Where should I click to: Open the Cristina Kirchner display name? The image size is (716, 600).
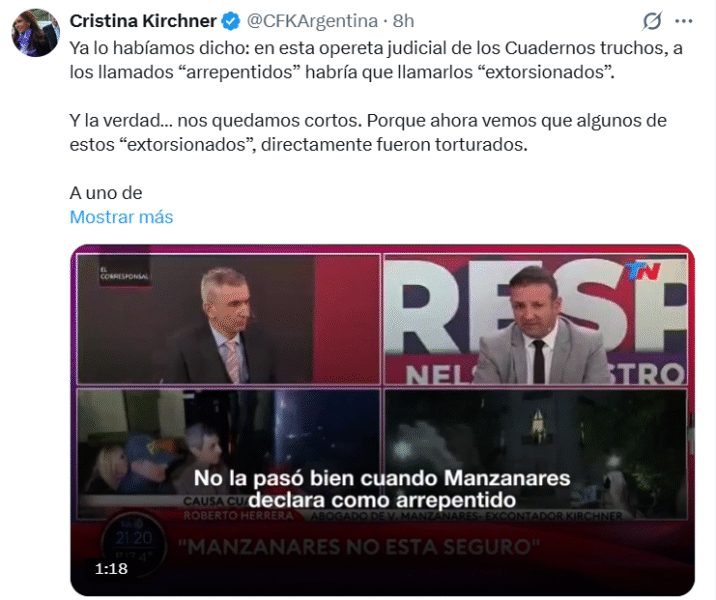143,21
